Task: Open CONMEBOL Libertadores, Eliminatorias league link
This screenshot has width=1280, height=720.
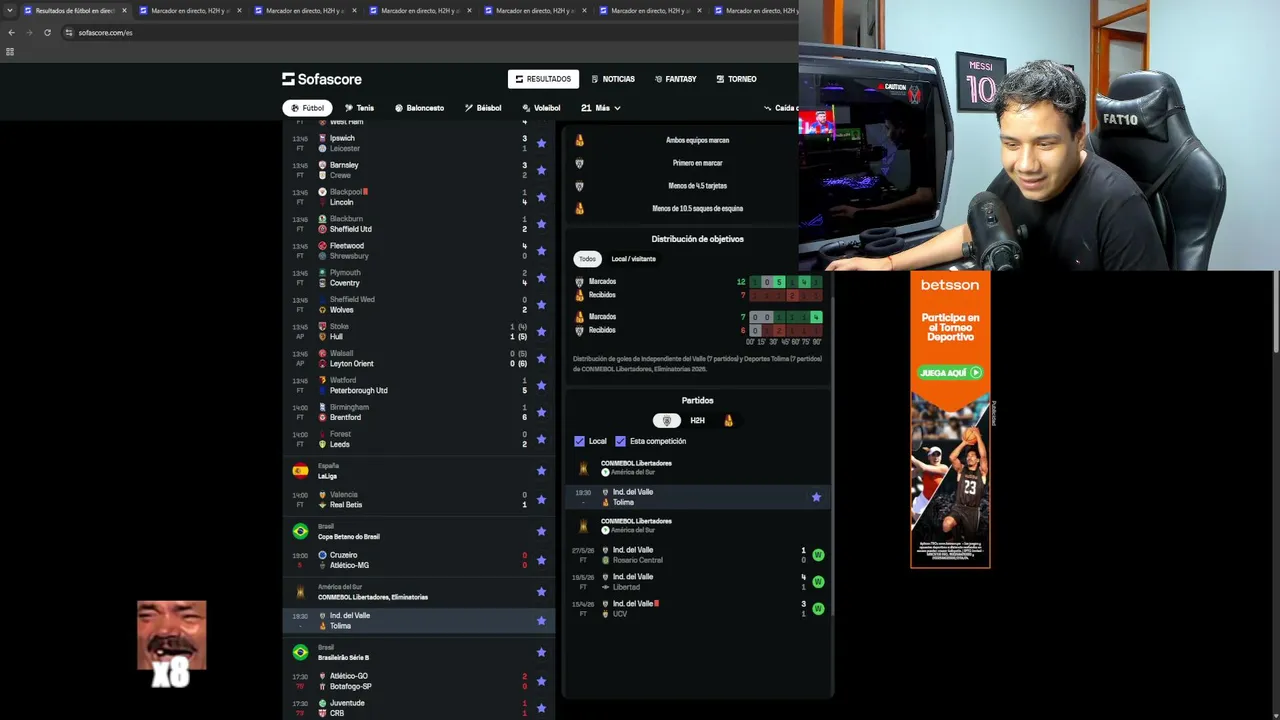Action: (373, 597)
